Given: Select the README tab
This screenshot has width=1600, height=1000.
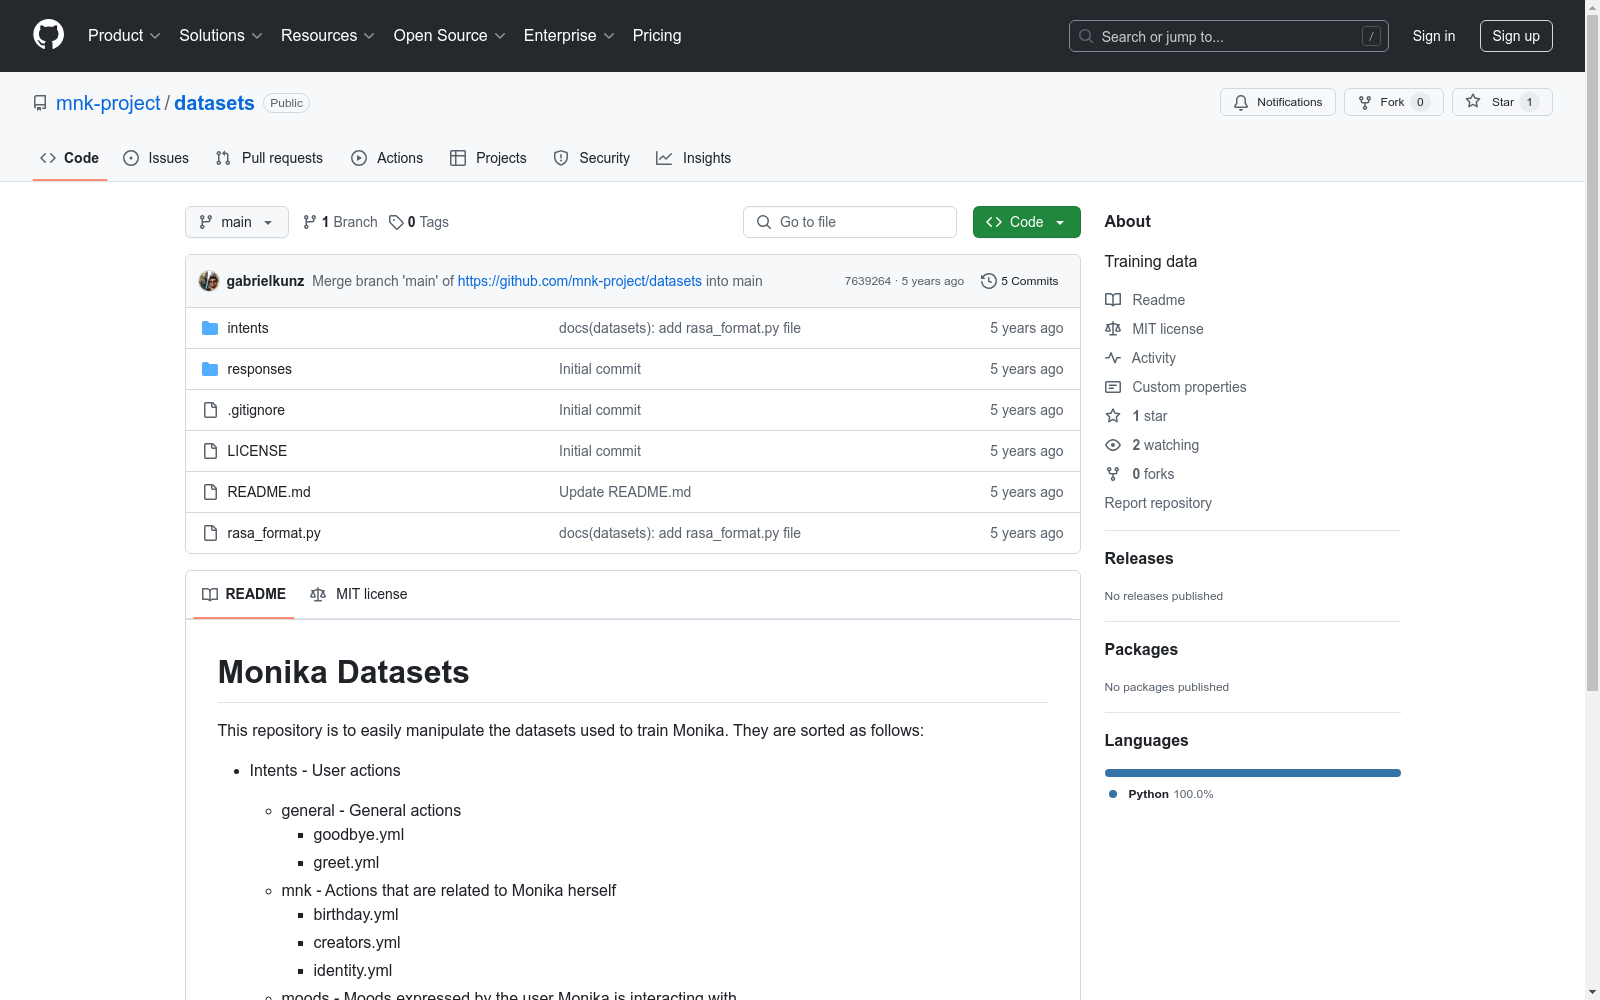Looking at the screenshot, I should (x=244, y=594).
